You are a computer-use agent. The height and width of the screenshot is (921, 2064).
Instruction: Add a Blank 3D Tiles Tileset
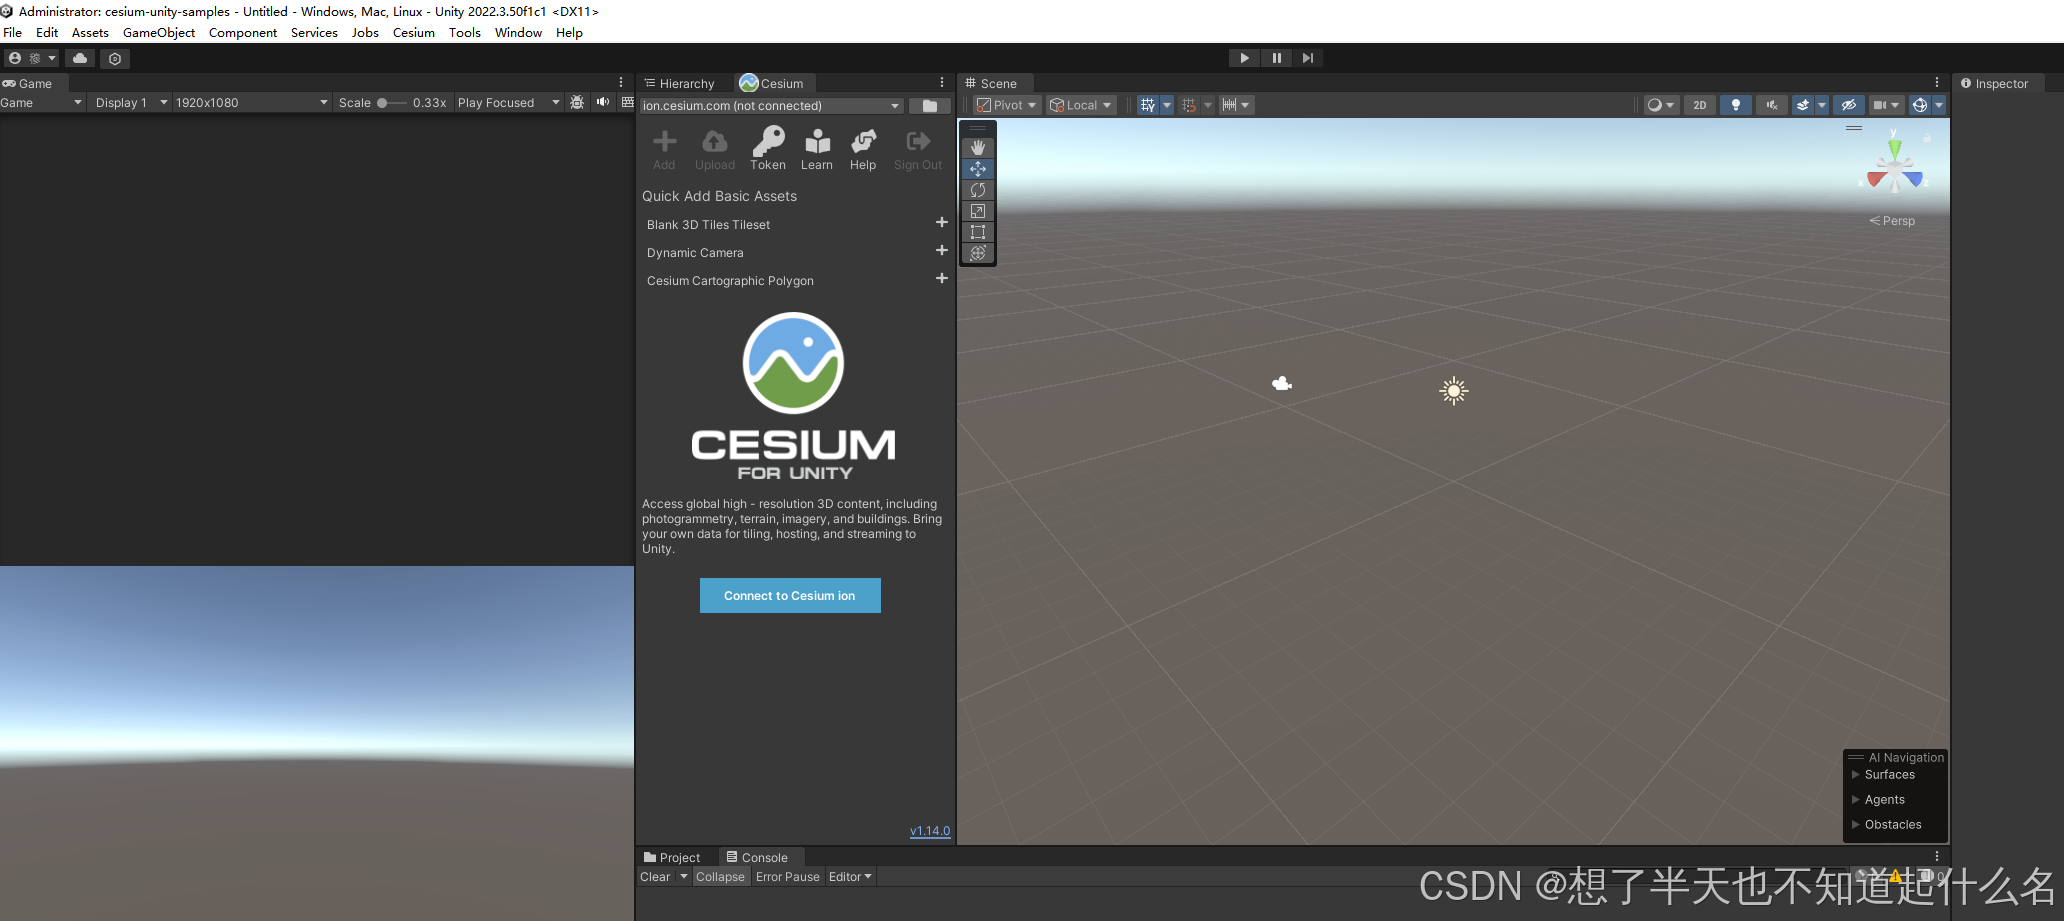(x=941, y=223)
